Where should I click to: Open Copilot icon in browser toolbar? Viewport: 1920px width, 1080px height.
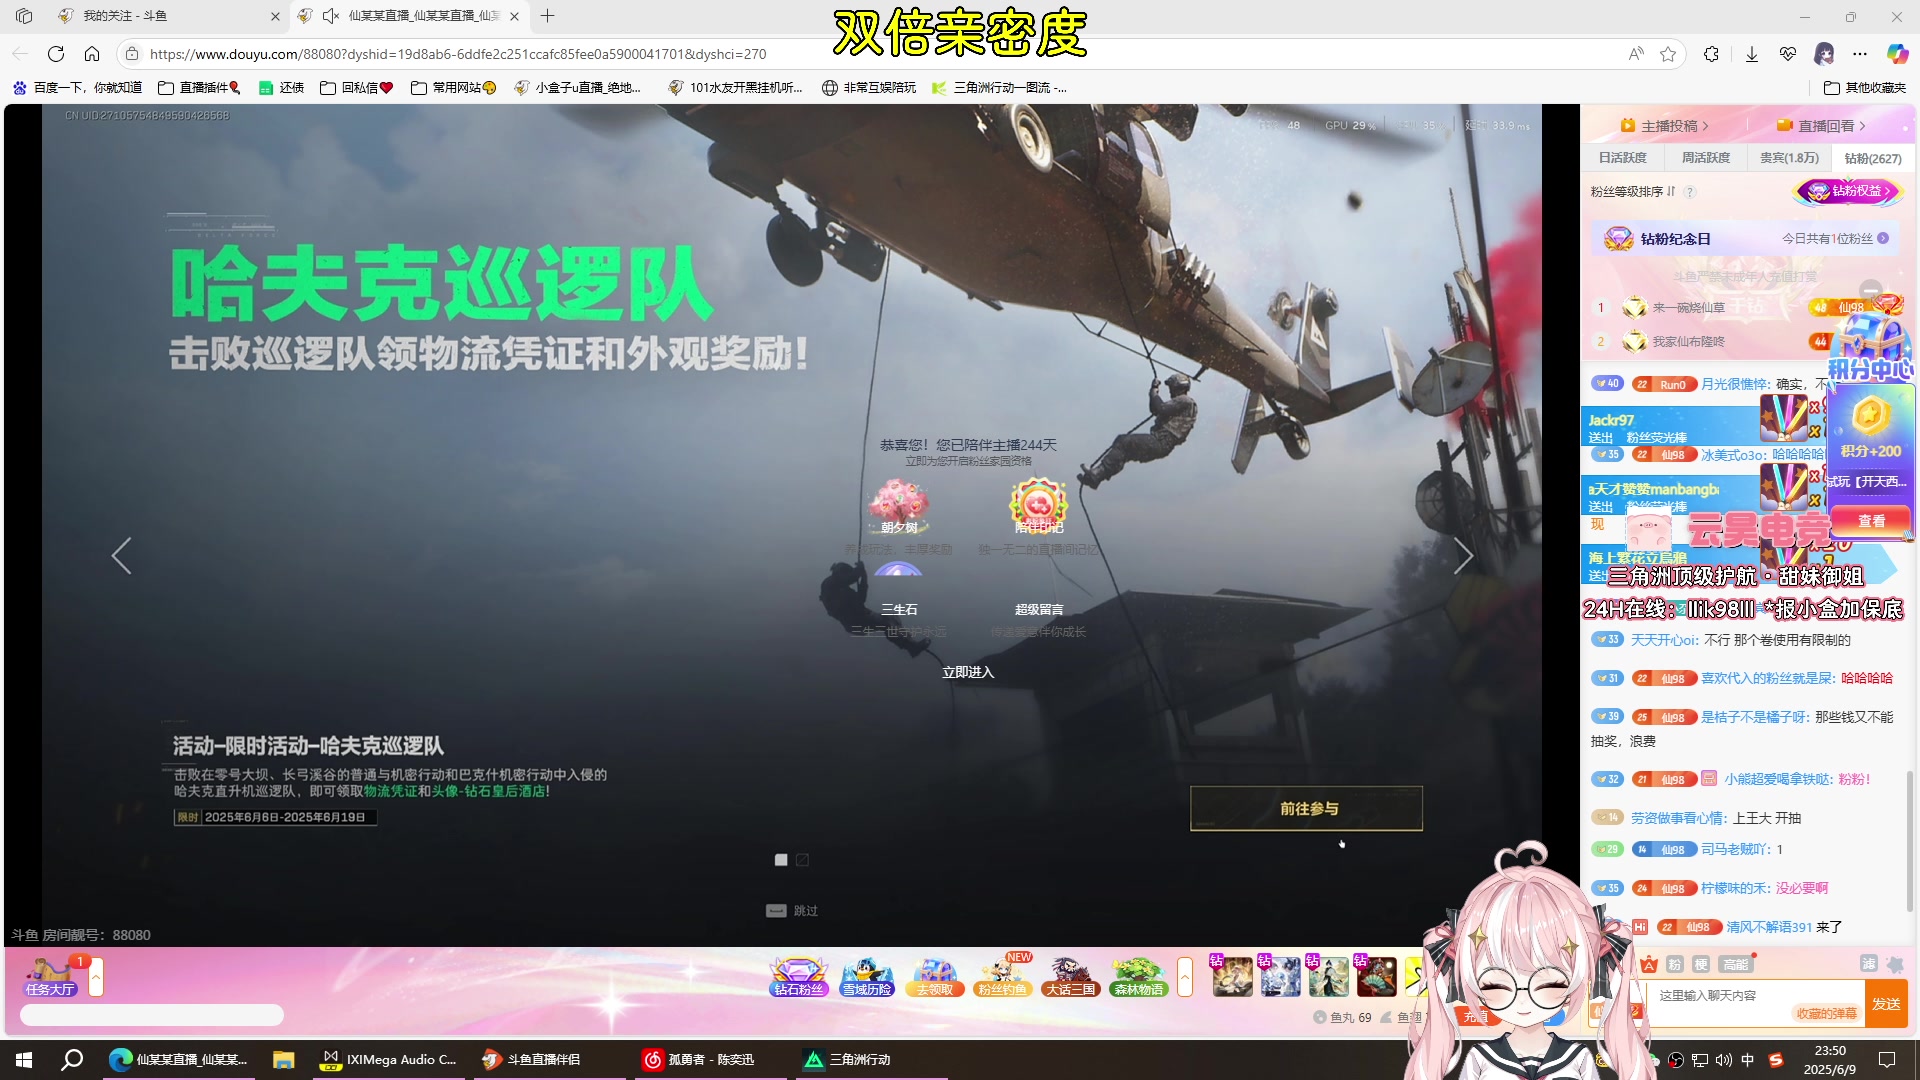pos(1897,54)
